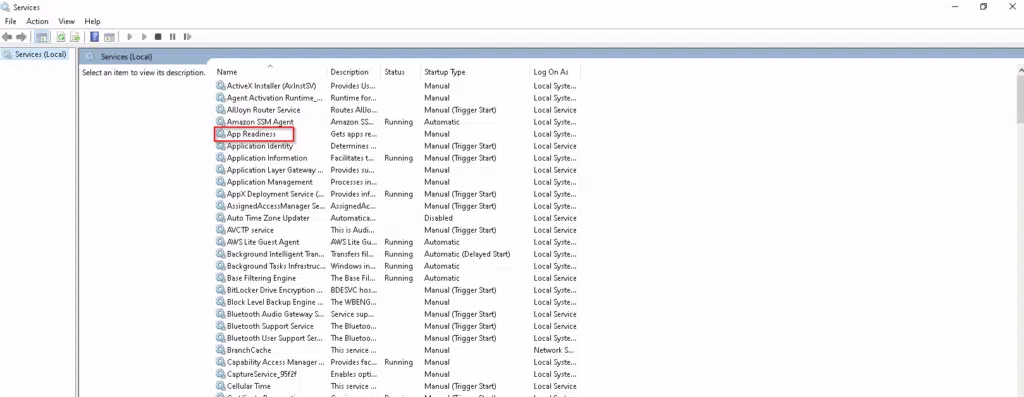Click the Restart Service toolbar icon
Screen dimensions: 1024x397
[x=187, y=37]
